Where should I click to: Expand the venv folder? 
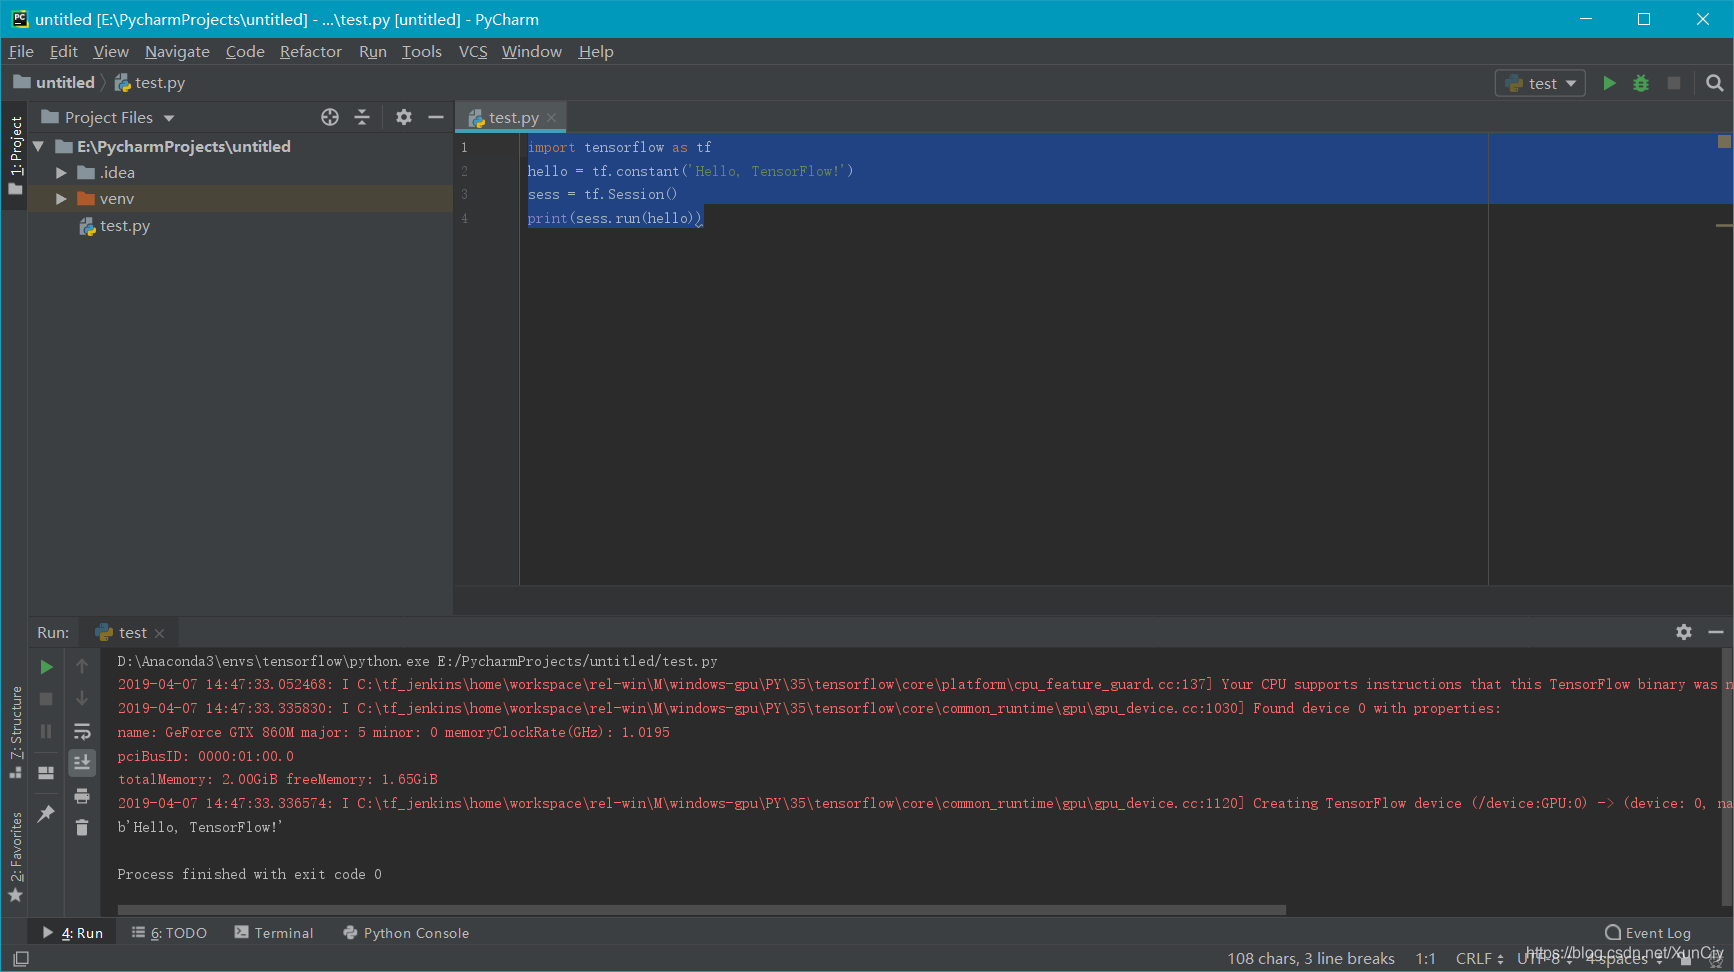[x=62, y=198]
